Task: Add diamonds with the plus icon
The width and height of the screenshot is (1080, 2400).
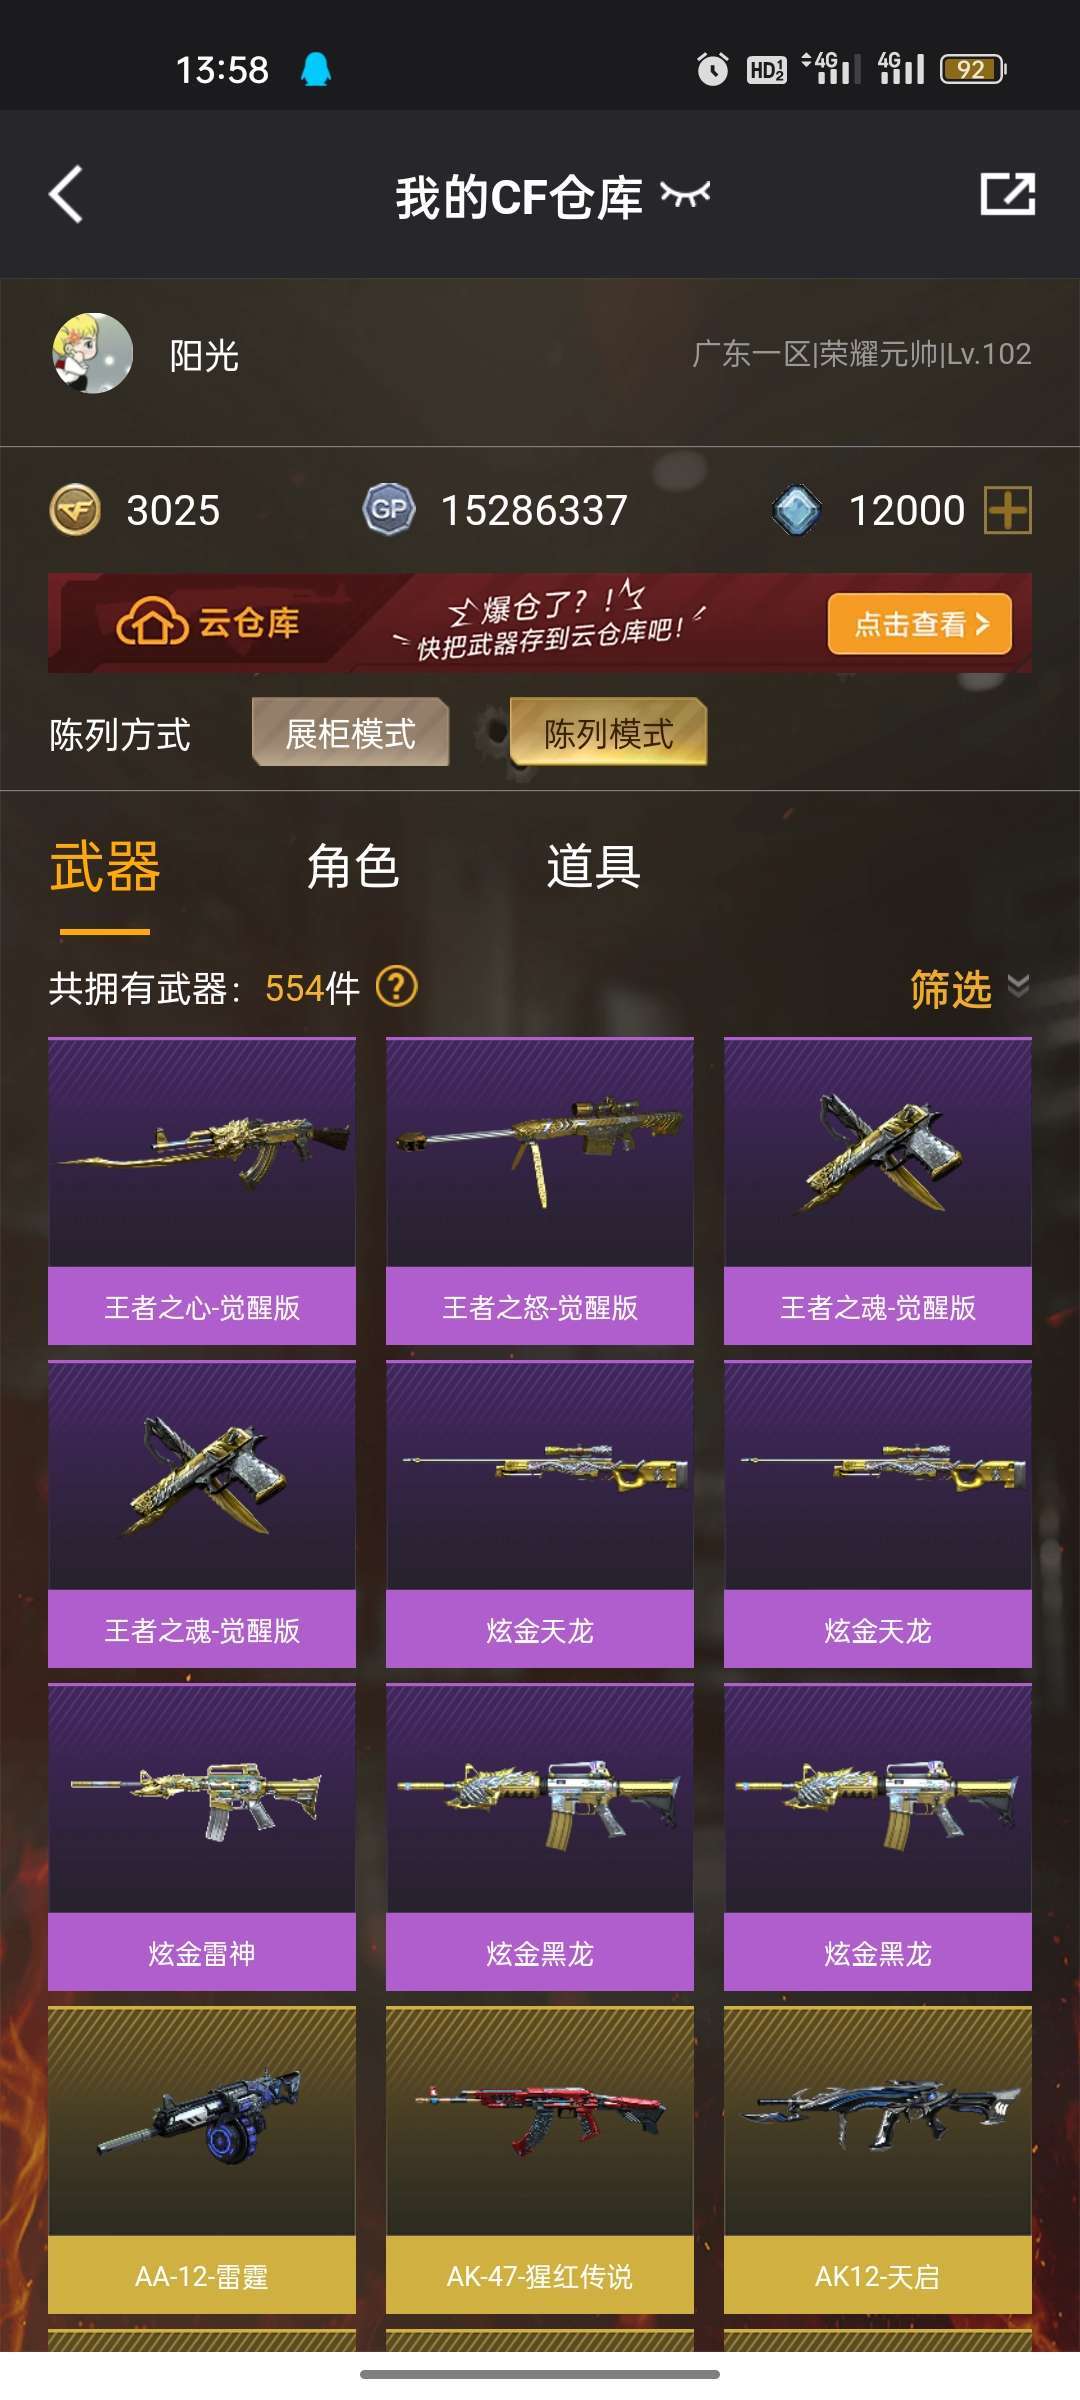Action: click(1008, 510)
